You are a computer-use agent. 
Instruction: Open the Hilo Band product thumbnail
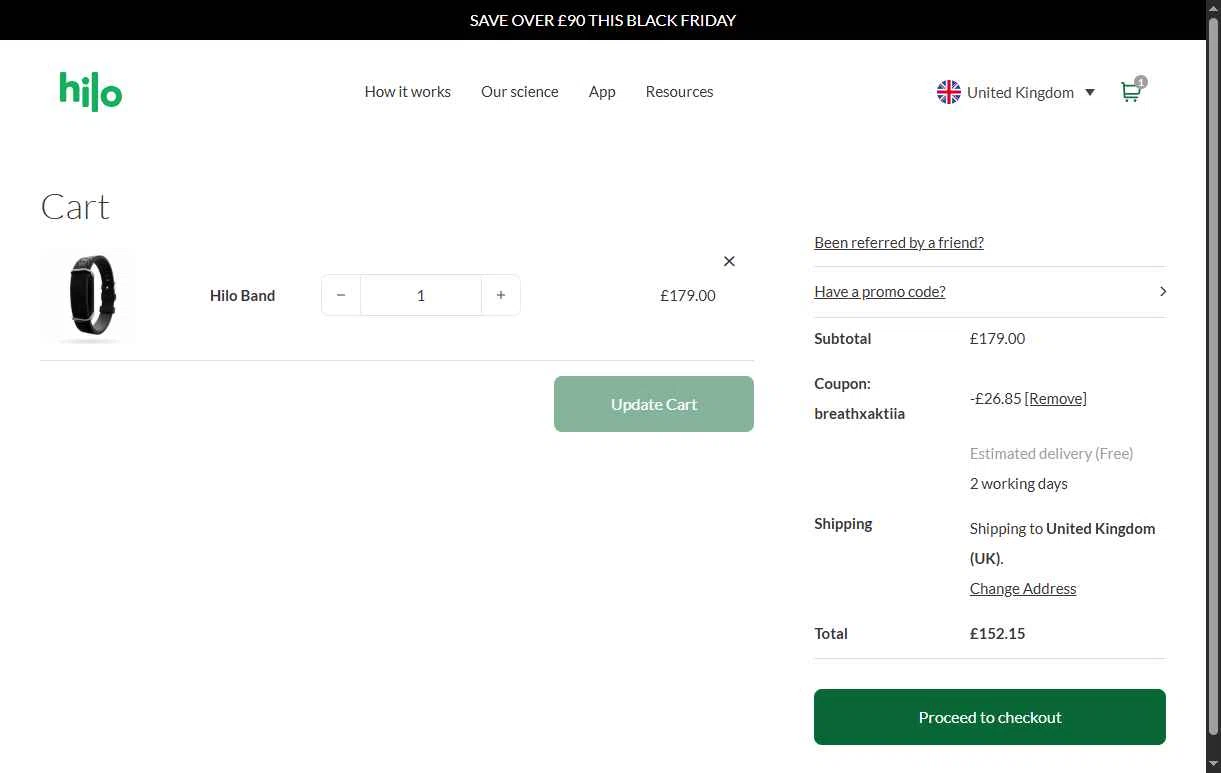89,296
